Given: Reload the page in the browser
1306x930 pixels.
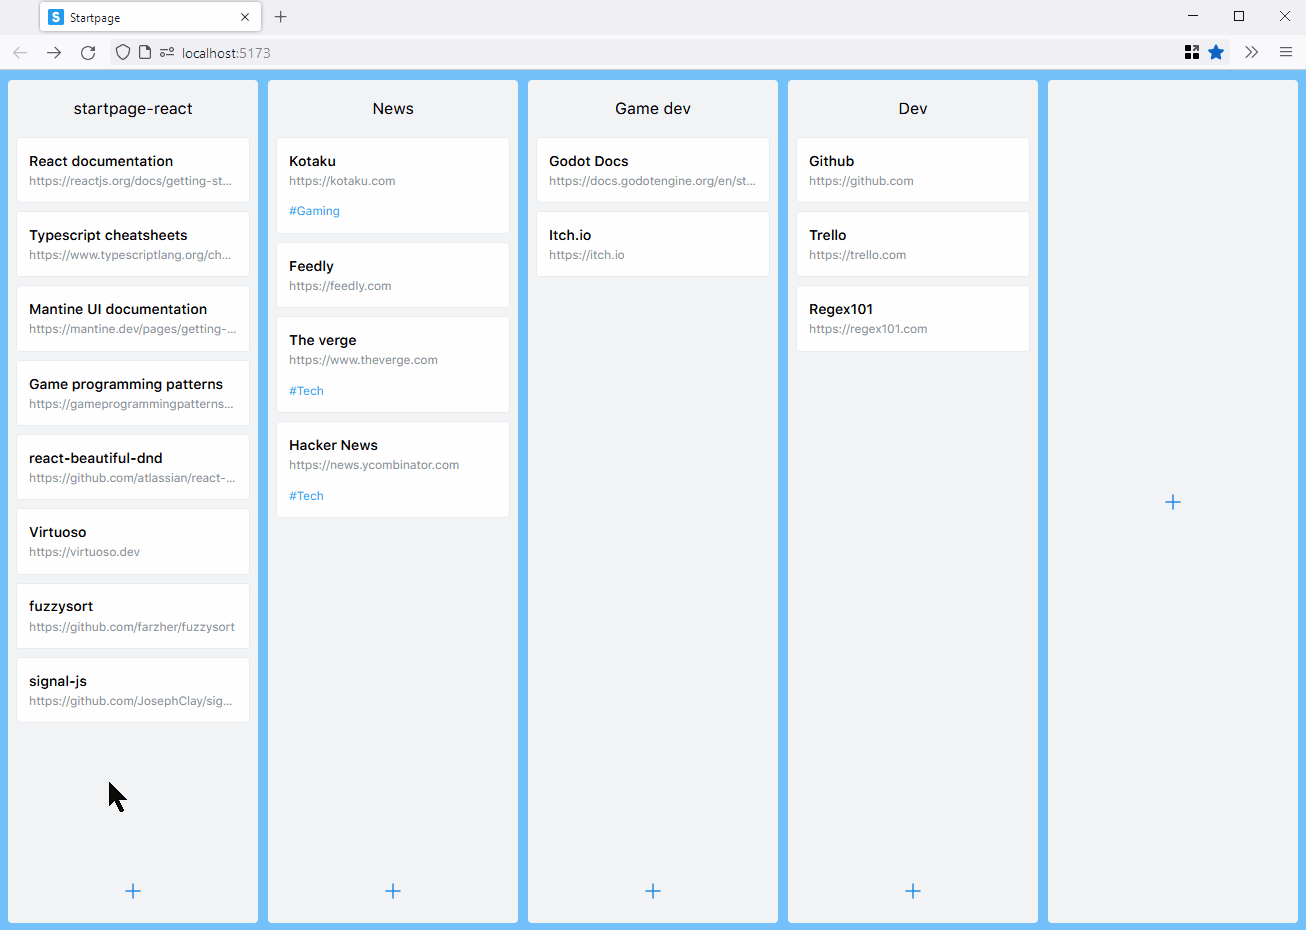Looking at the screenshot, I should pyautogui.click(x=88, y=53).
